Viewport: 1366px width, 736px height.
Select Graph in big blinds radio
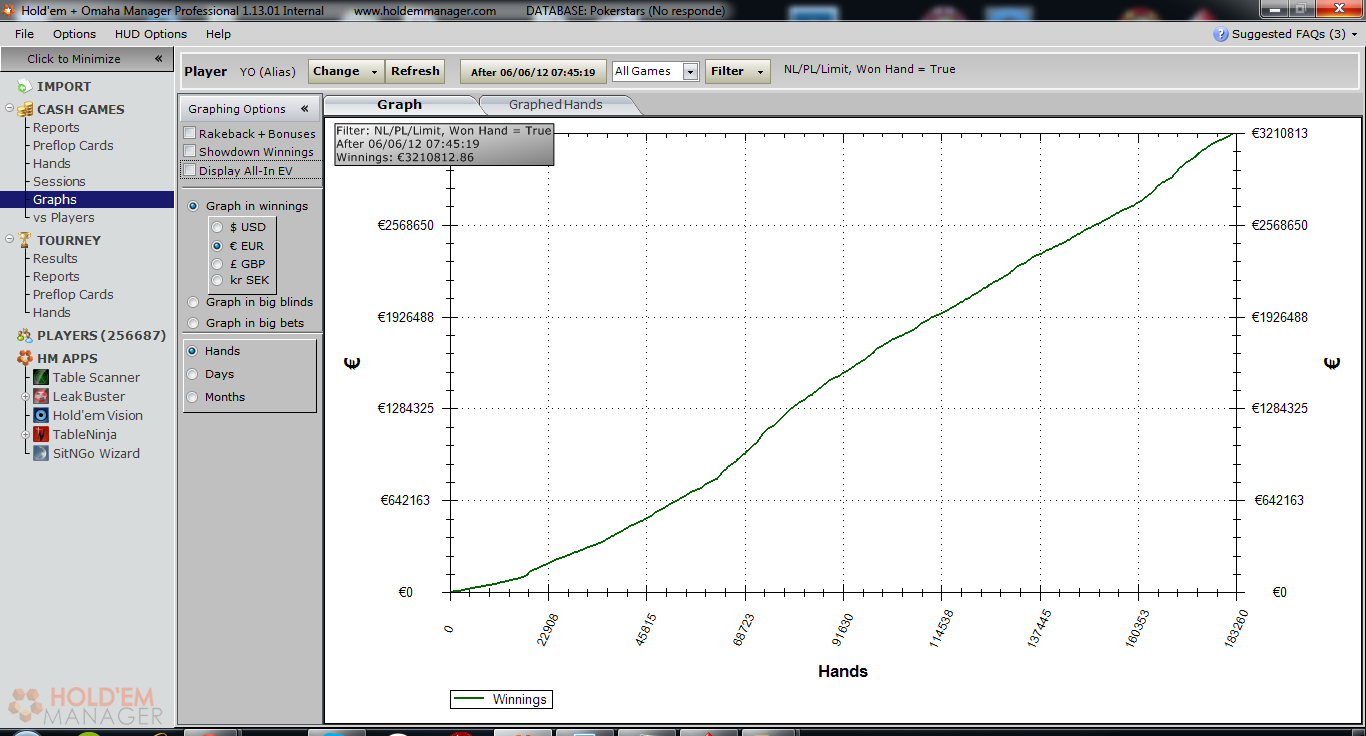point(193,302)
